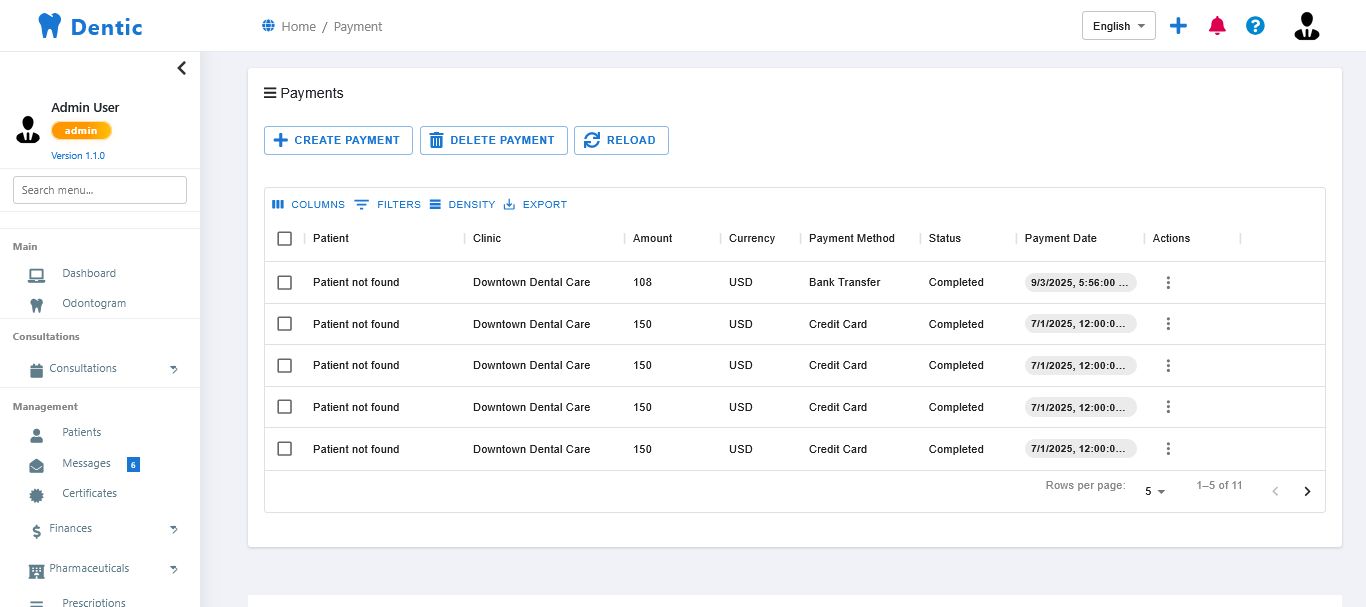Collapse the sidebar with the left chevron
The height and width of the screenshot is (607, 1366).
[x=181, y=68]
